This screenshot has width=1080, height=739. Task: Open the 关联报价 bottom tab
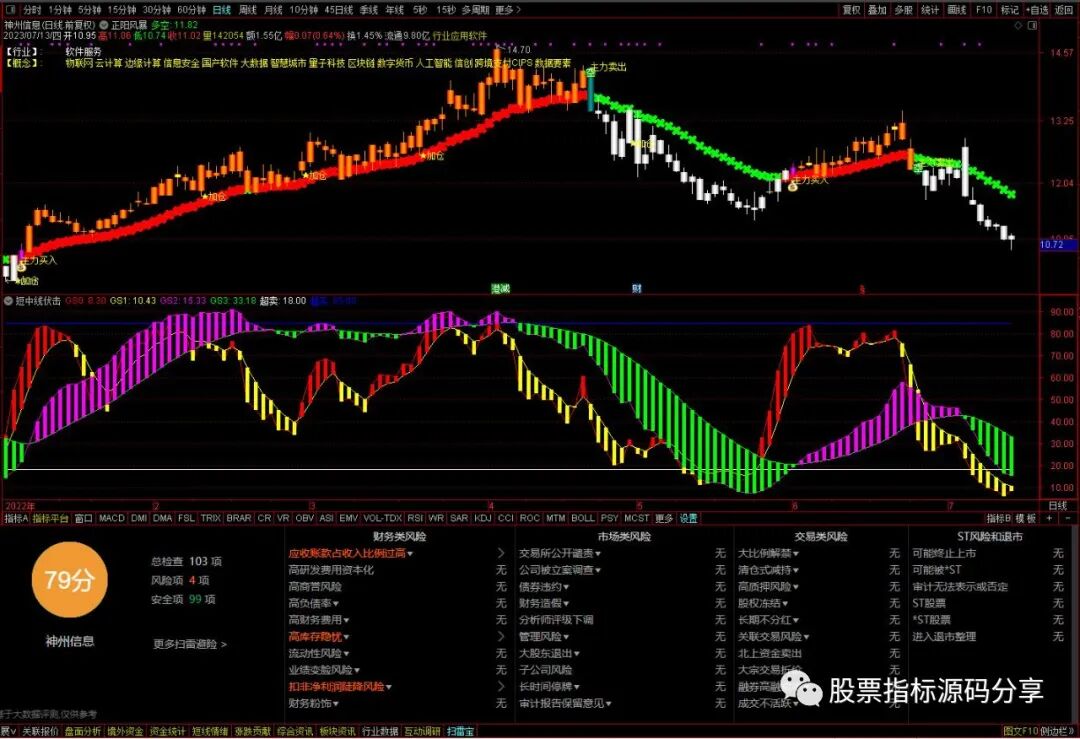pyautogui.click(x=40, y=731)
